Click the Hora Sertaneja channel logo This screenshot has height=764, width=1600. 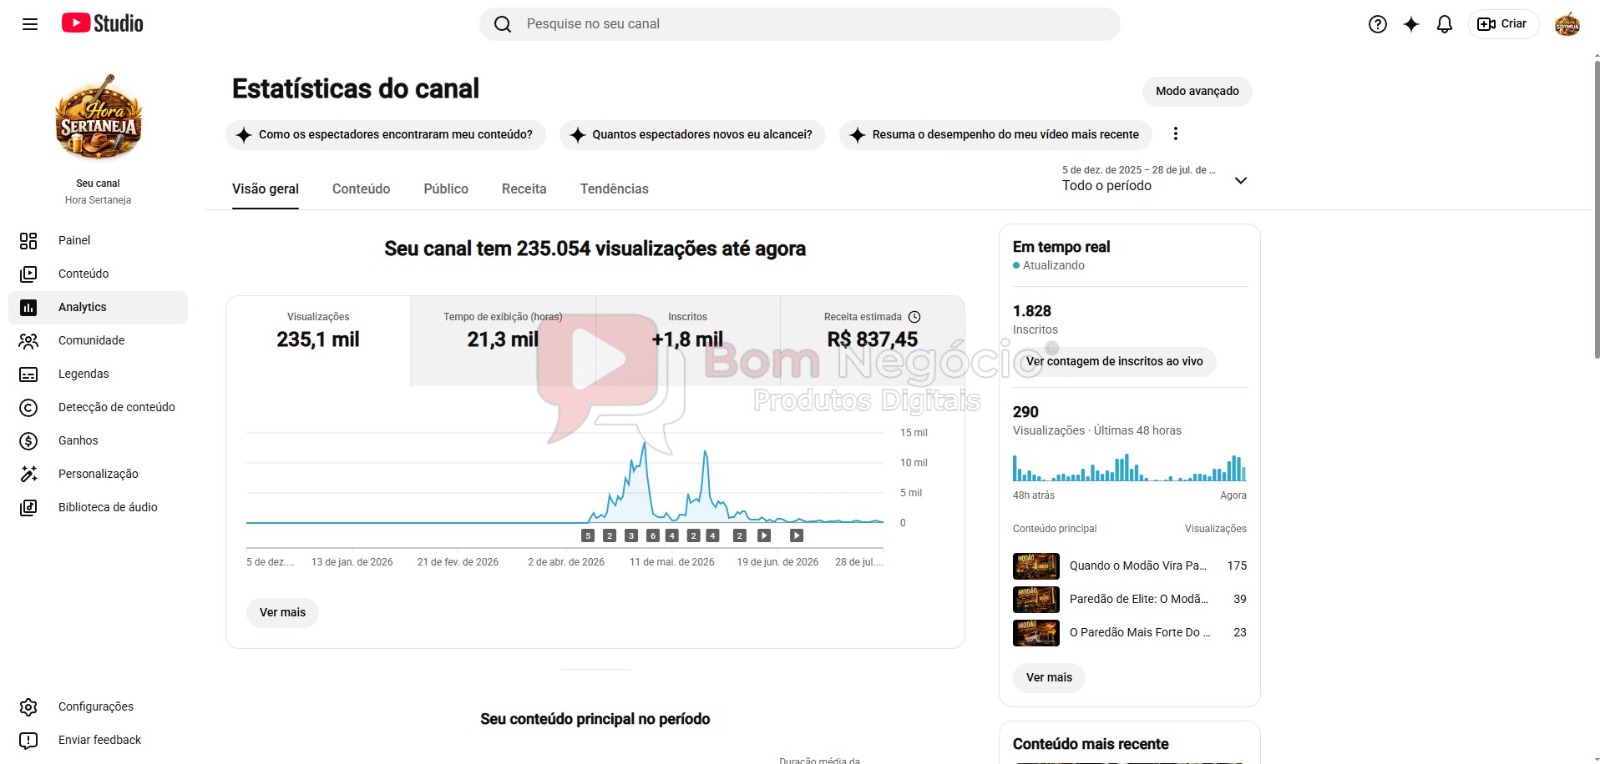point(98,118)
